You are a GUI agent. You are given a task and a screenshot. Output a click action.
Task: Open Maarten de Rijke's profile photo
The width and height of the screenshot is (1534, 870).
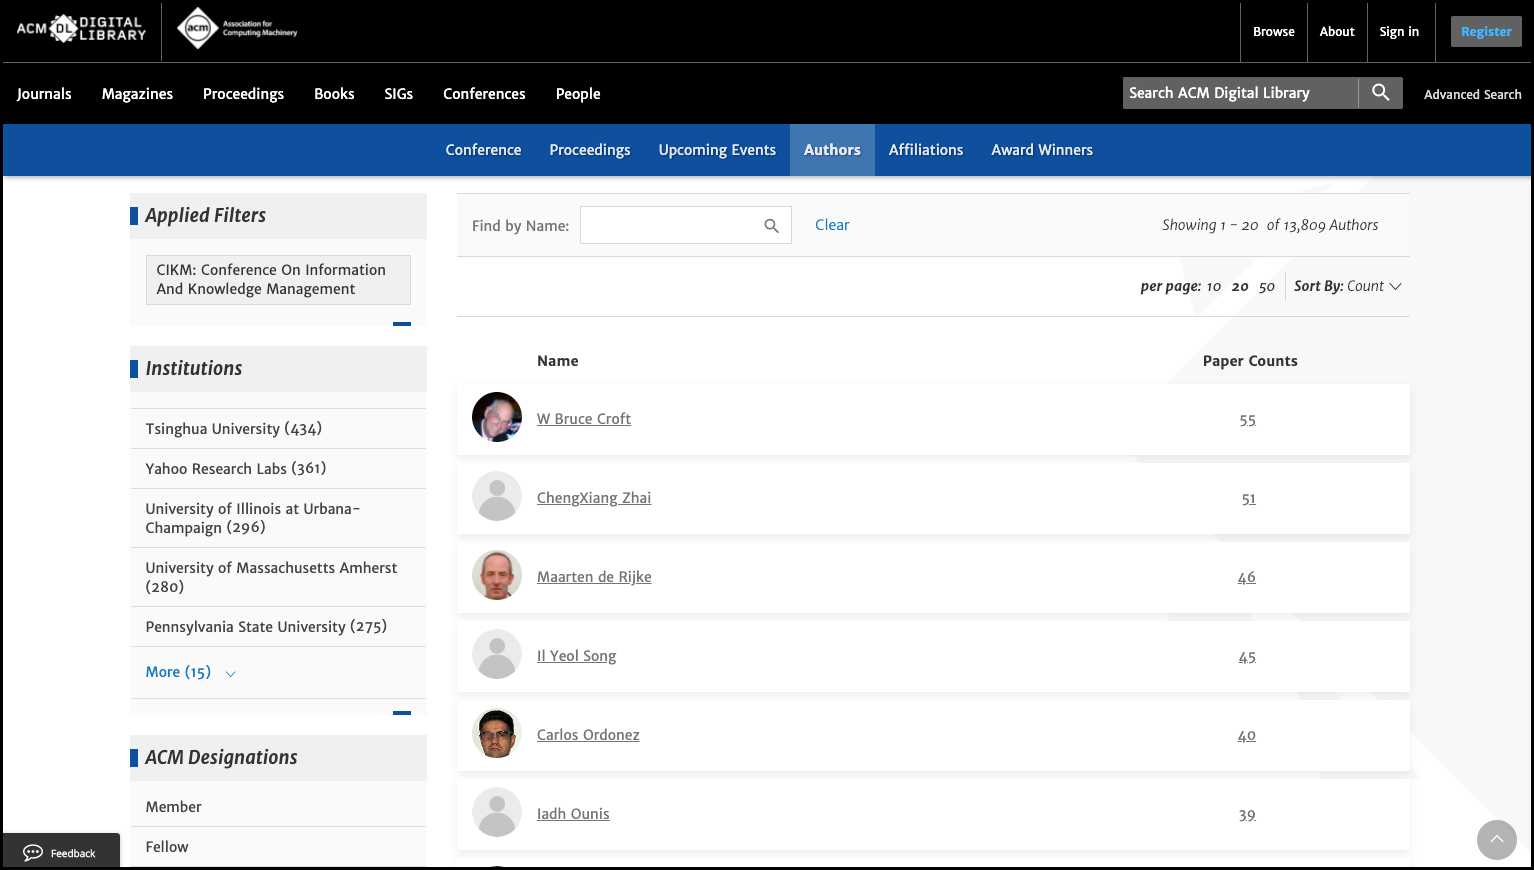tap(497, 575)
